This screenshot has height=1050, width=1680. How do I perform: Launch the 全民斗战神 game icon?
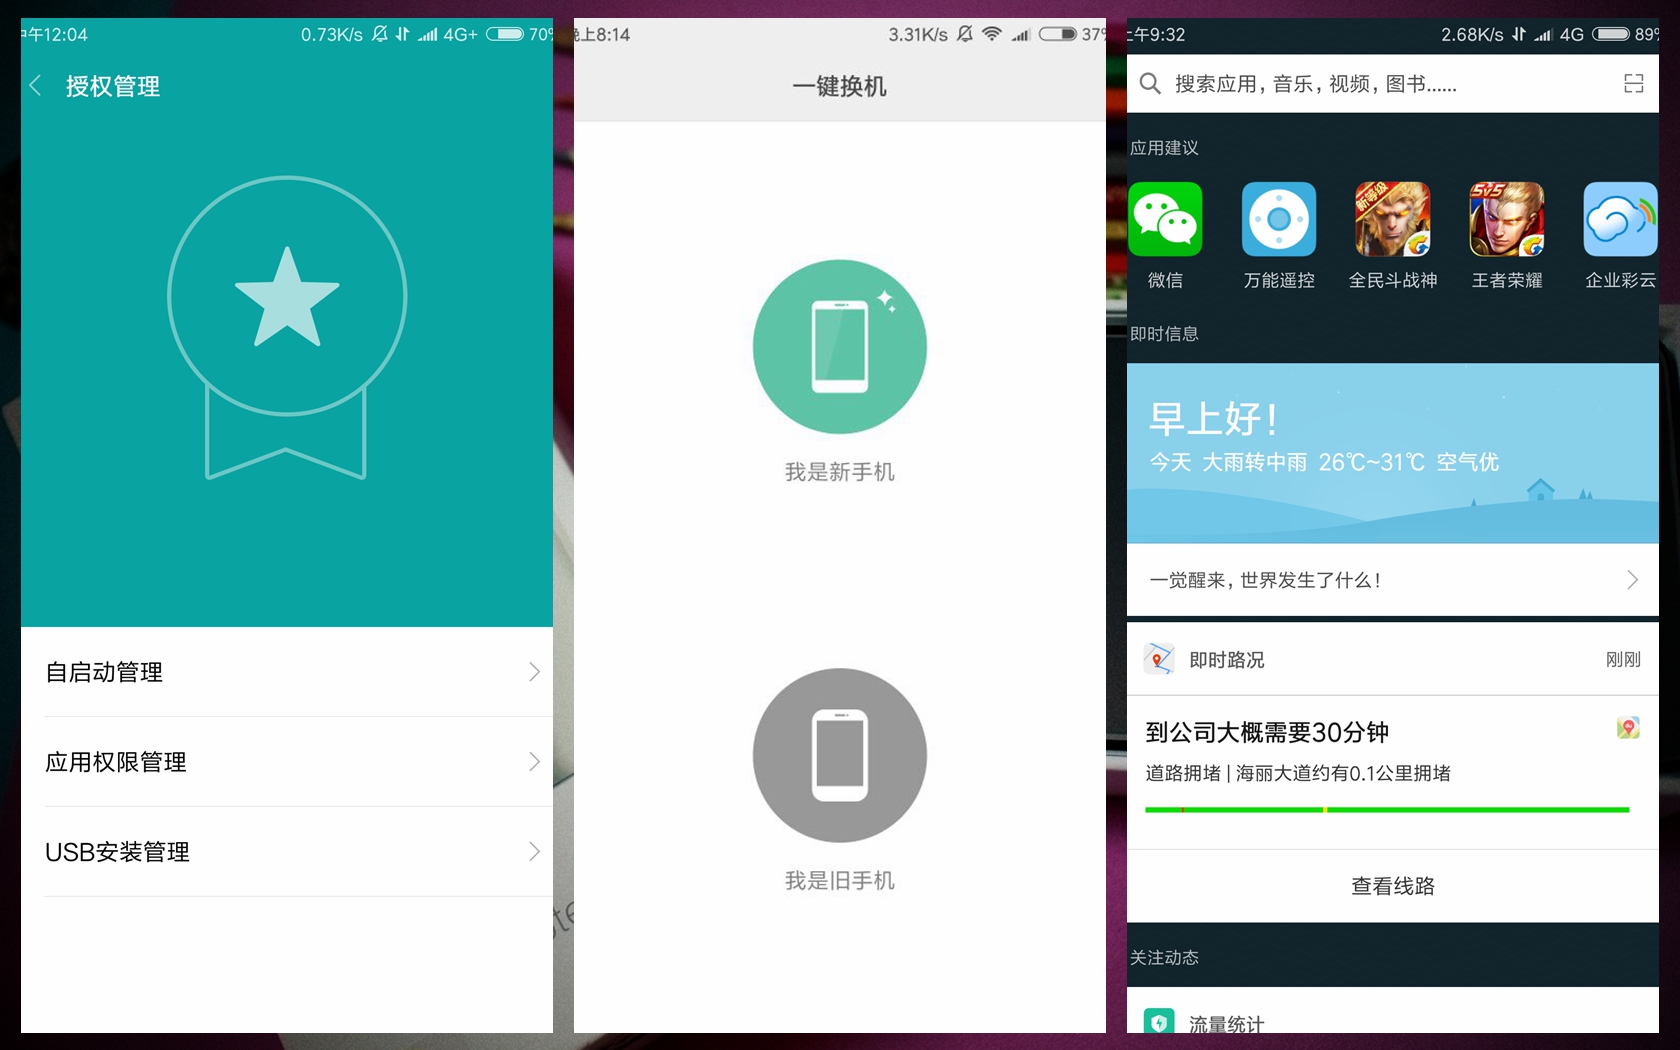point(1393,219)
